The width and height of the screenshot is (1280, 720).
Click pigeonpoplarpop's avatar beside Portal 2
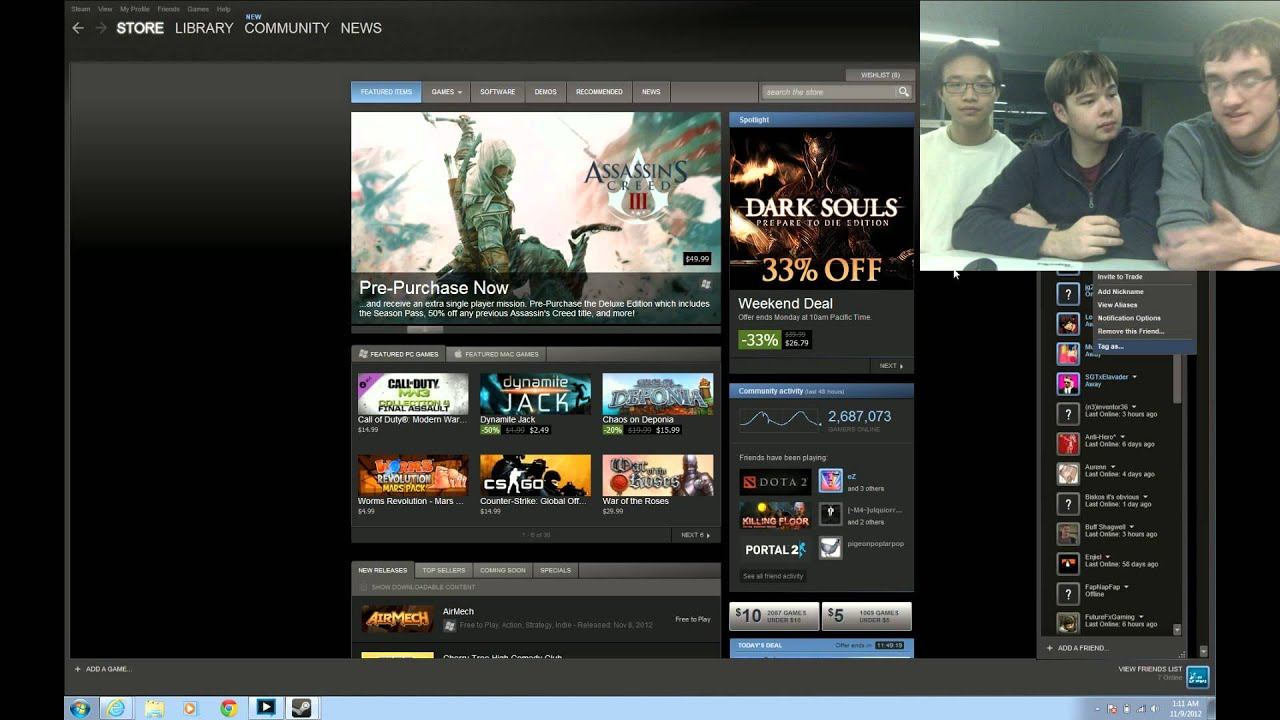831,547
